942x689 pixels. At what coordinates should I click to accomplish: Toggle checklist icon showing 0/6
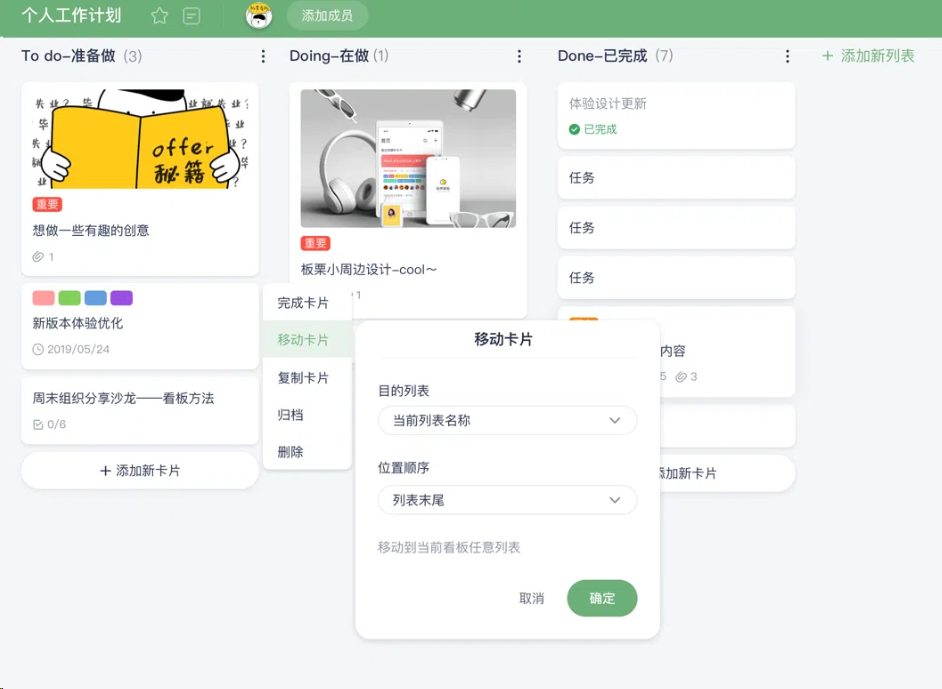click(x=38, y=425)
